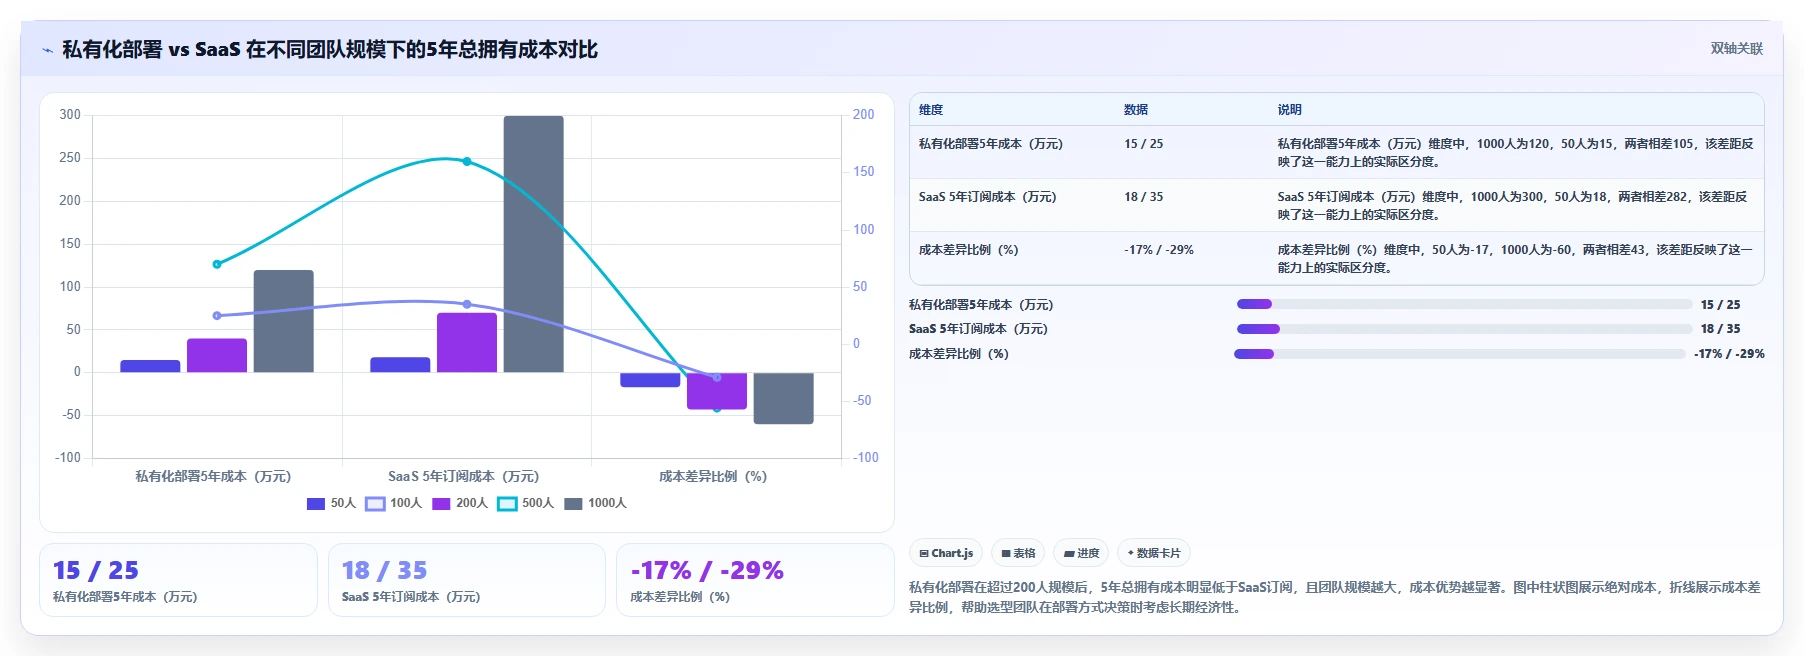The height and width of the screenshot is (656, 1804).
Task: Open the 18 / 35 data card
Action: pyautogui.click(x=467, y=580)
